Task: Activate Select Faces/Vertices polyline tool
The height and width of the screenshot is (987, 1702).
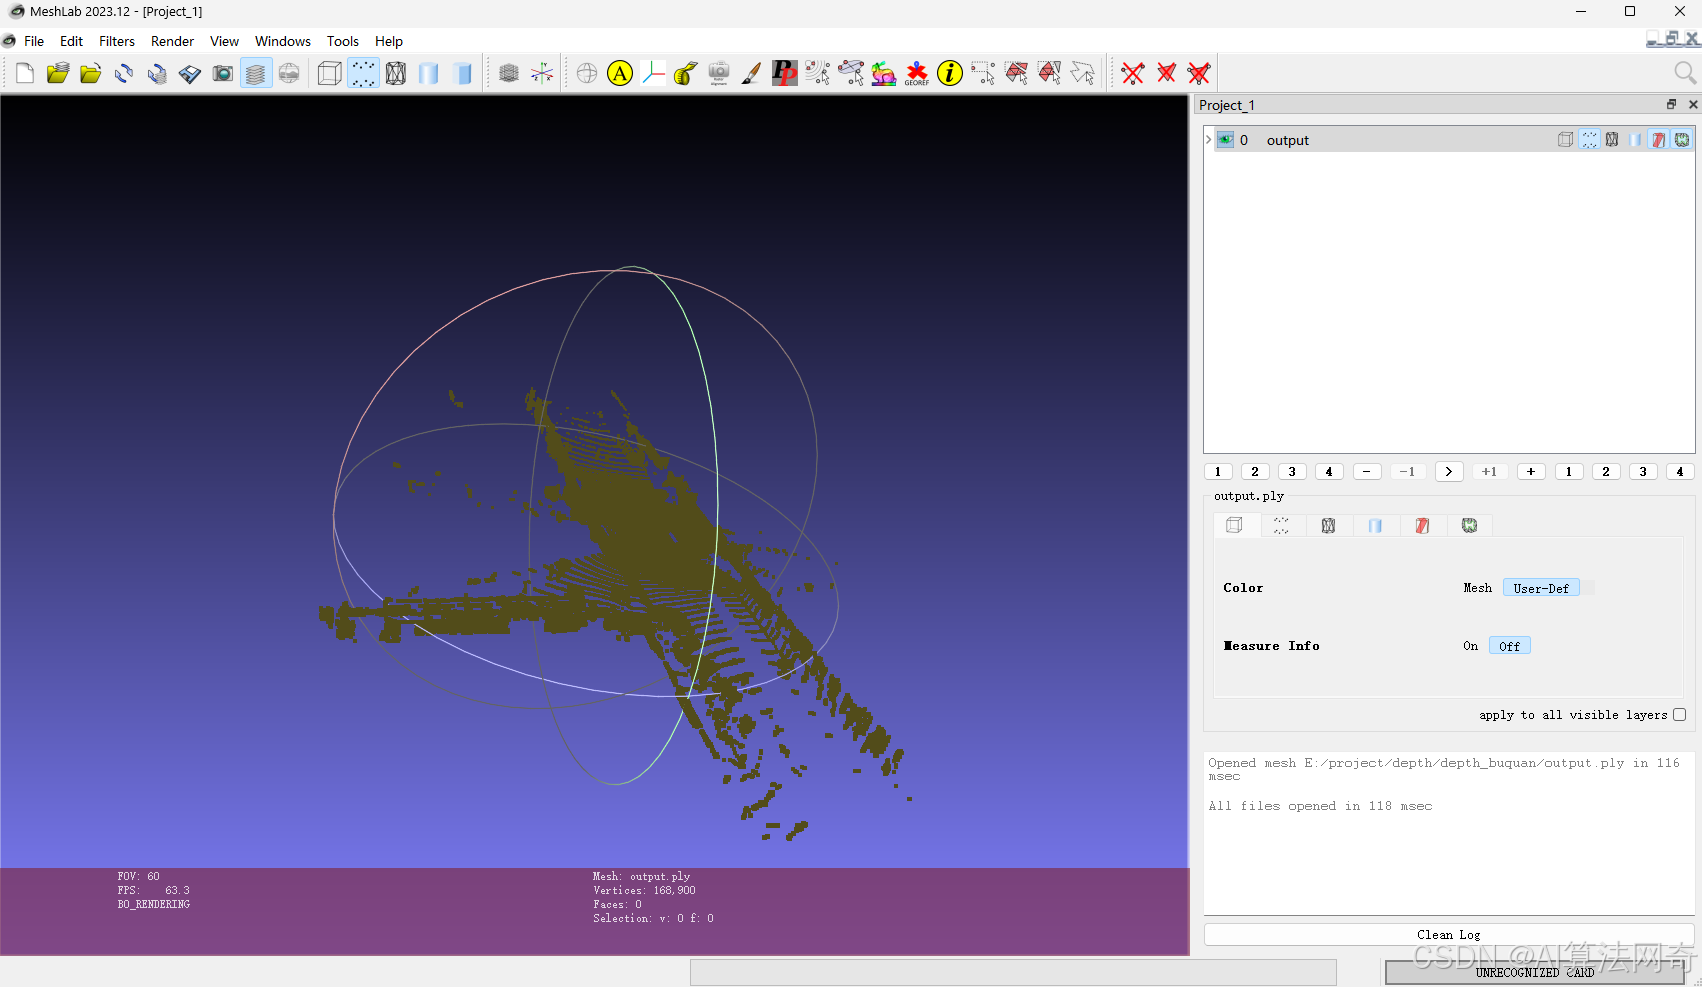Action: click(1082, 73)
